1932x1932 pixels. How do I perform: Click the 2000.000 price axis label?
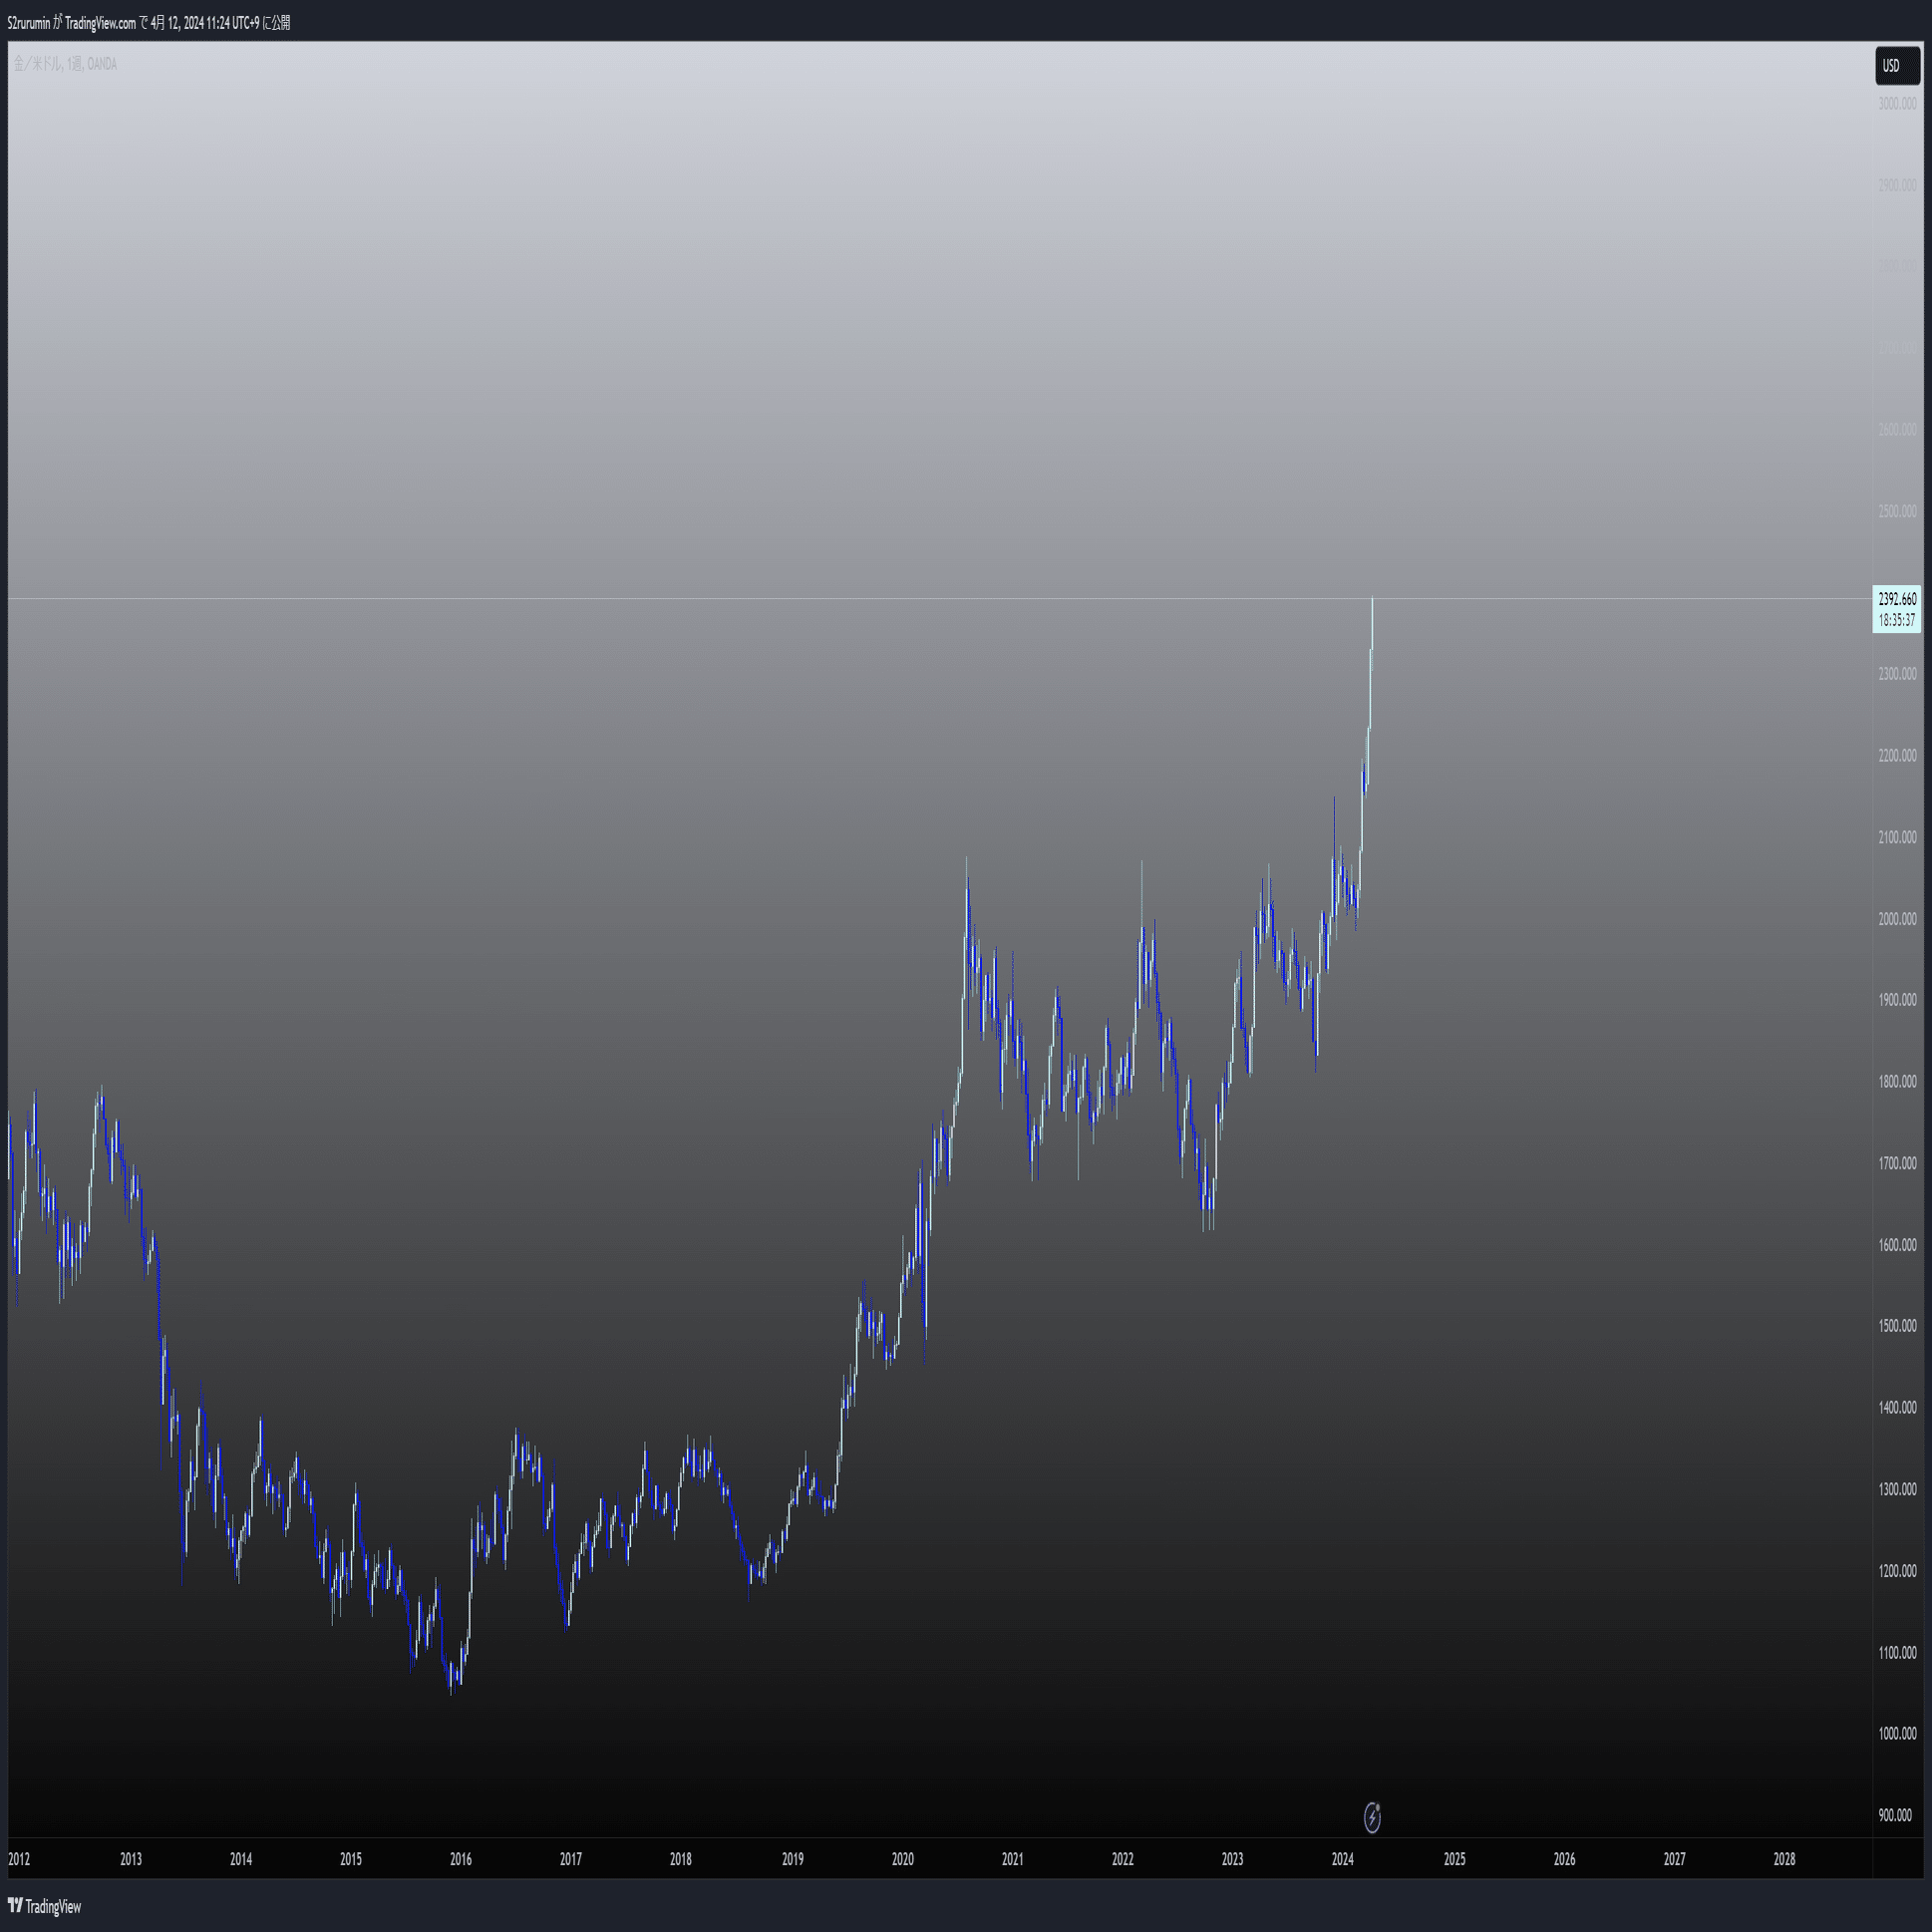coord(1897,919)
